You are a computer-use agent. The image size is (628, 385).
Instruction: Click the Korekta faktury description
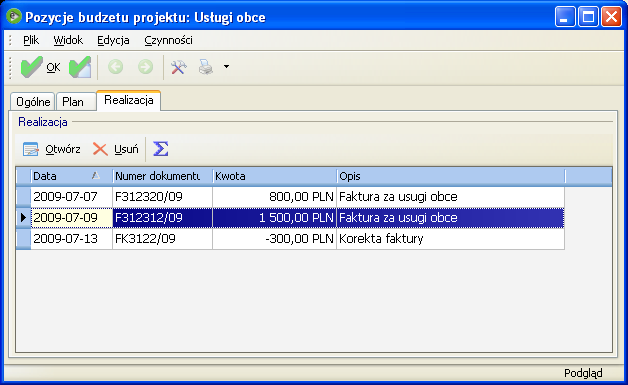point(451,238)
